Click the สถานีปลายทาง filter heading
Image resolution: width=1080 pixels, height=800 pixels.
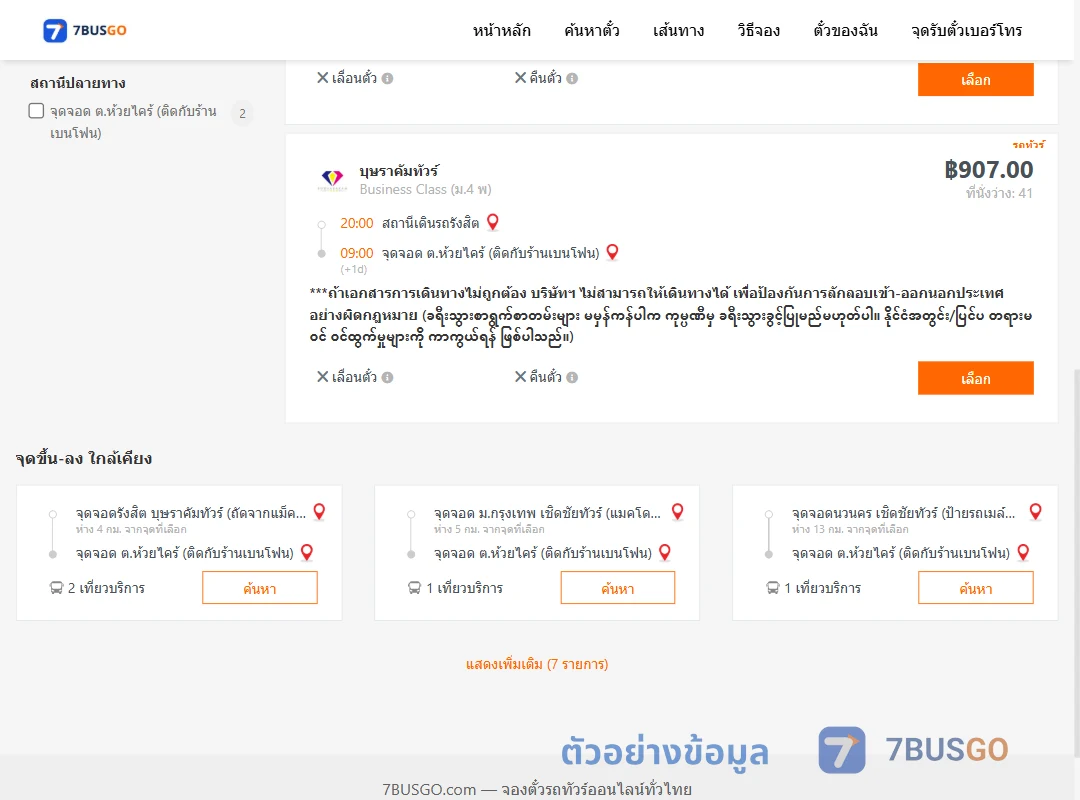click(78, 83)
